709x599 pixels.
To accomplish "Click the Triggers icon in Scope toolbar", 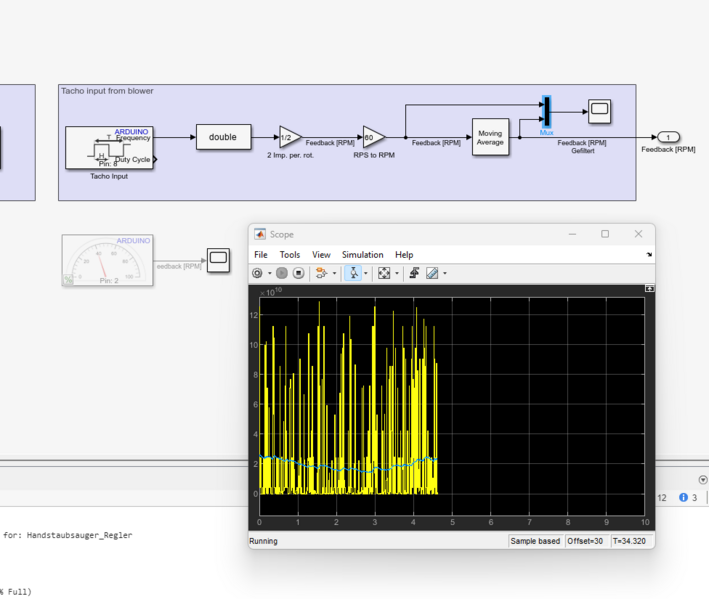I will tap(414, 273).
